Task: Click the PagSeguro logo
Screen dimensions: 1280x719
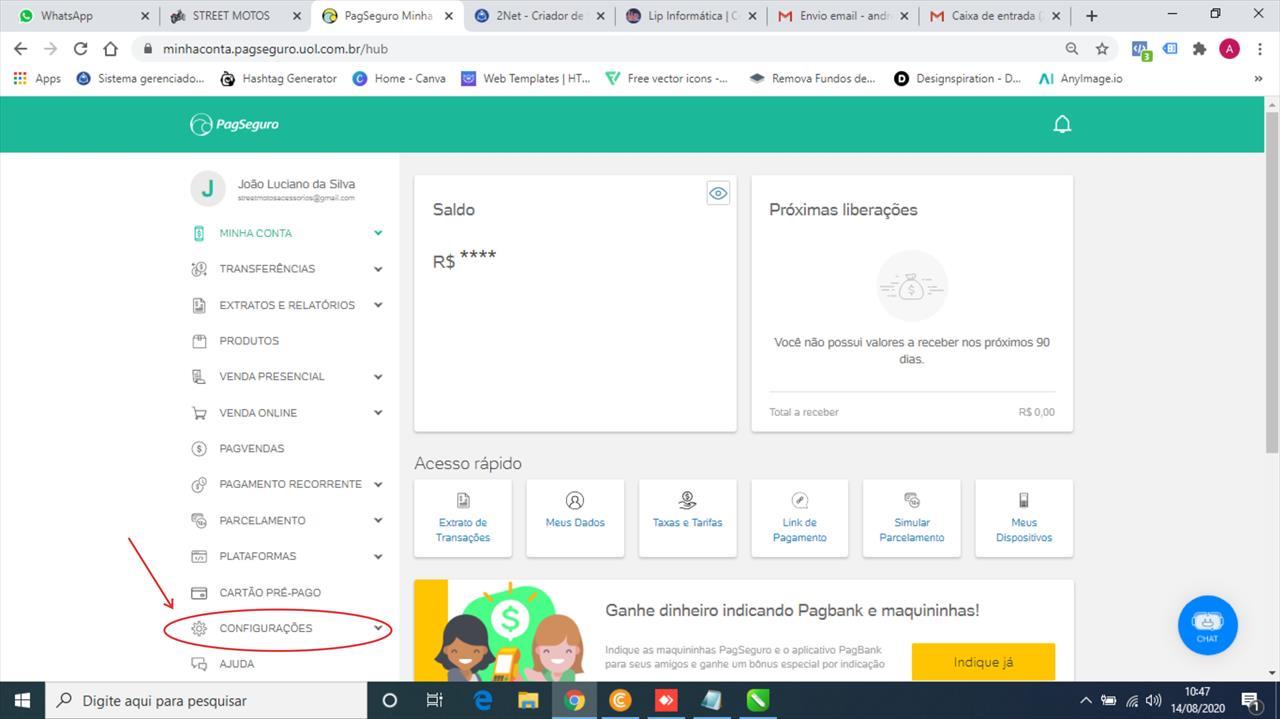Action: [x=234, y=124]
